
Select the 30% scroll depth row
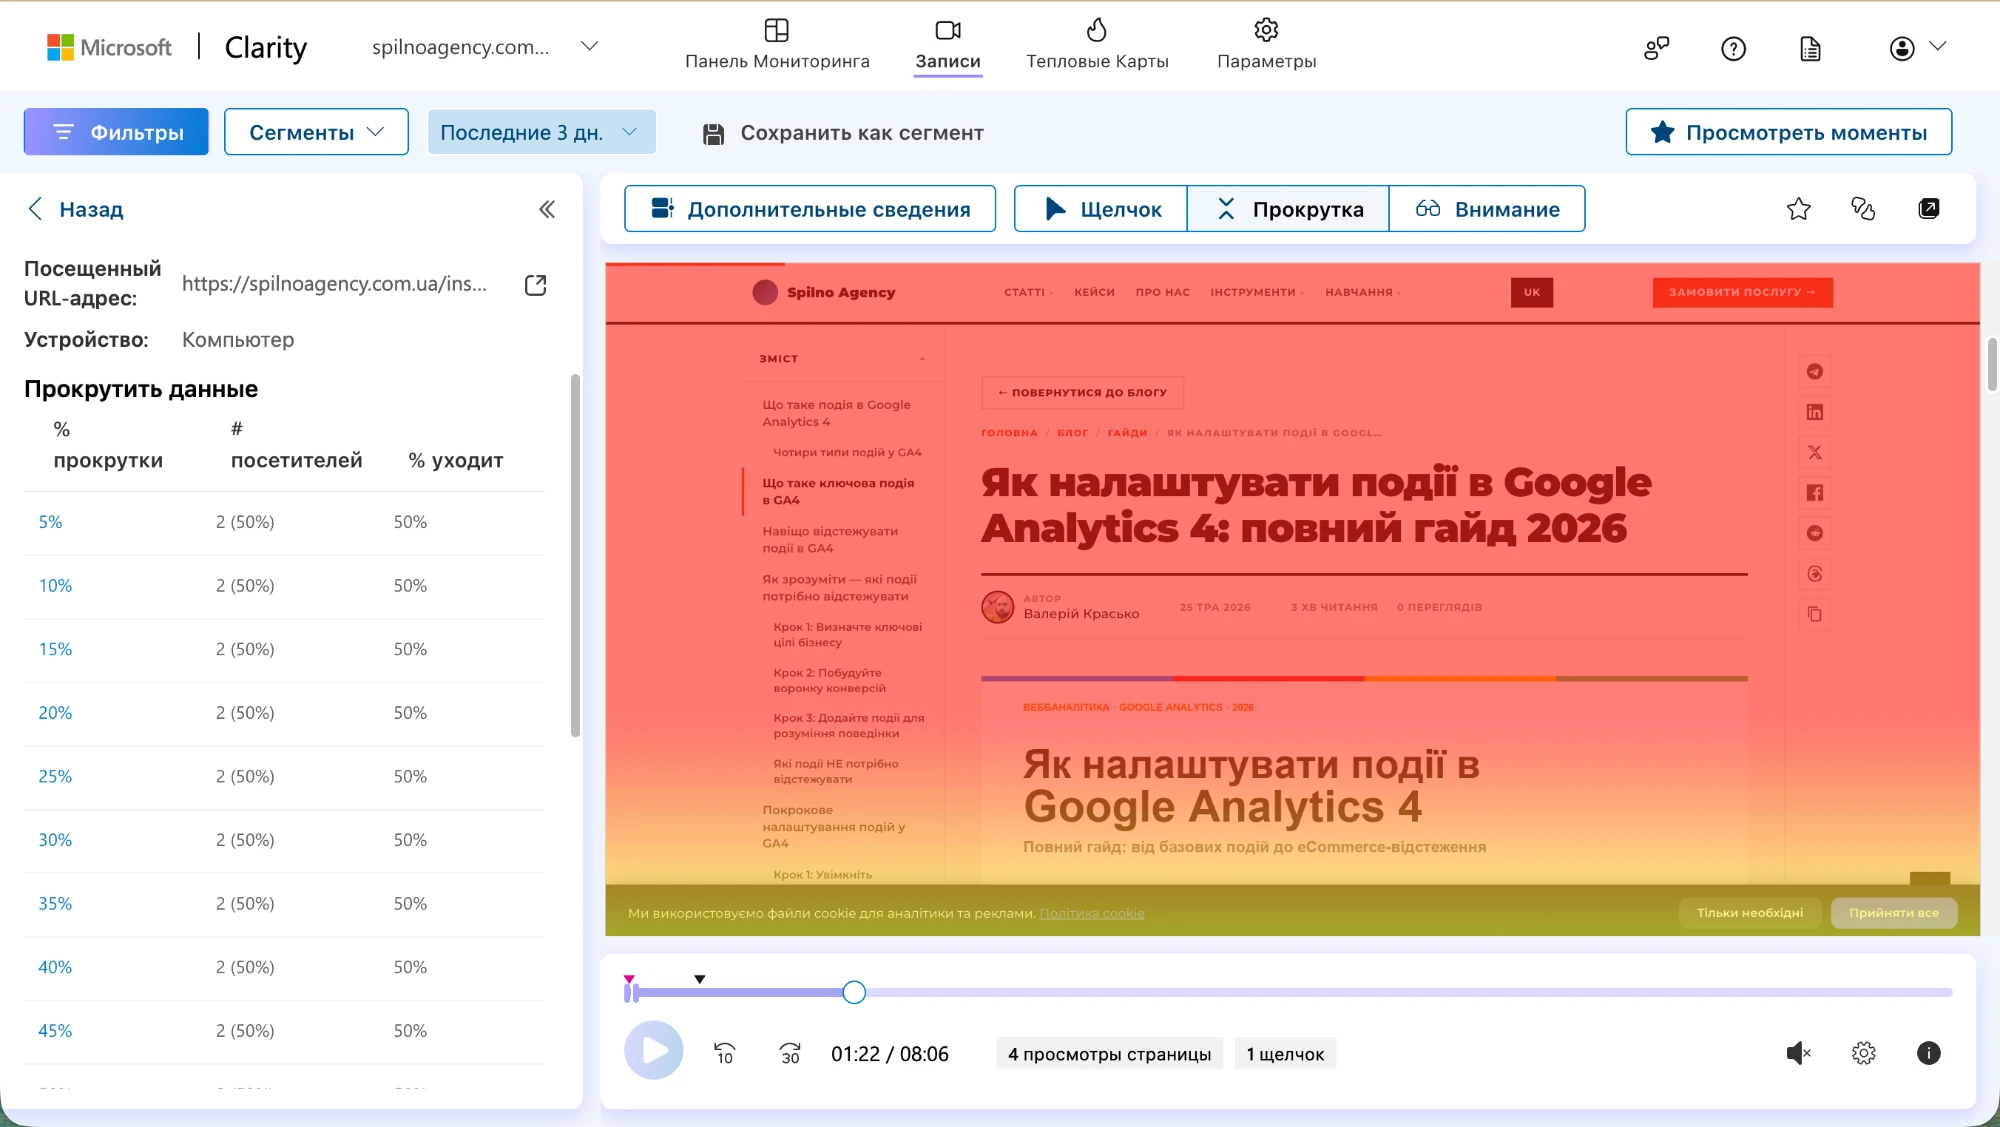(284, 841)
